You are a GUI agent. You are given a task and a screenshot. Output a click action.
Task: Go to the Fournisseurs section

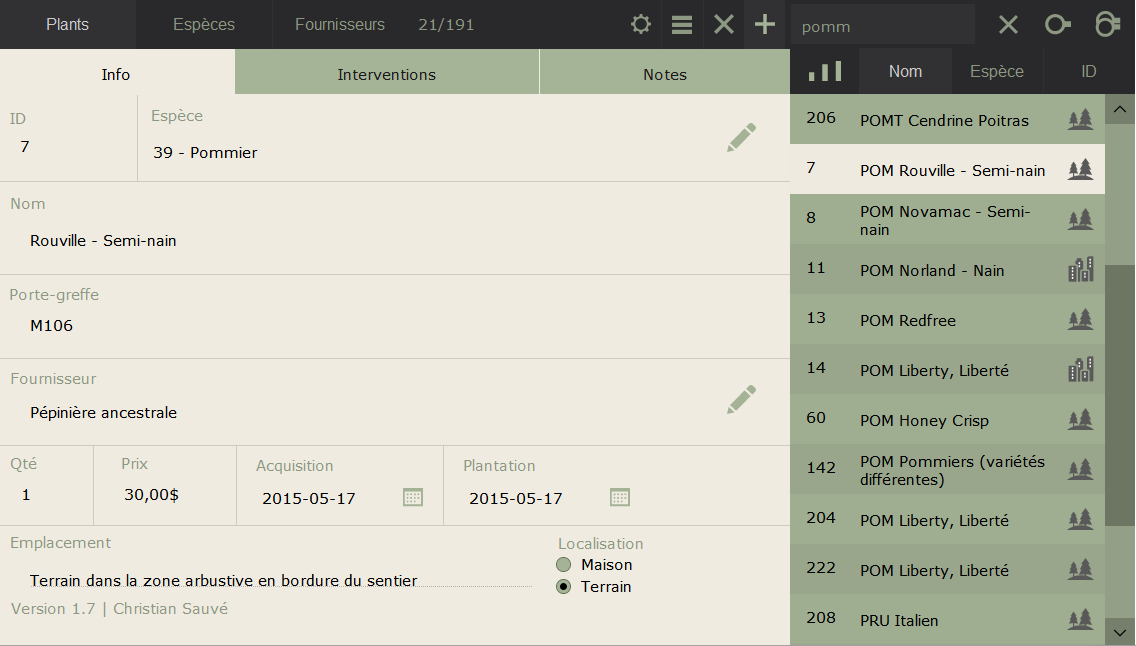pyautogui.click(x=340, y=25)
